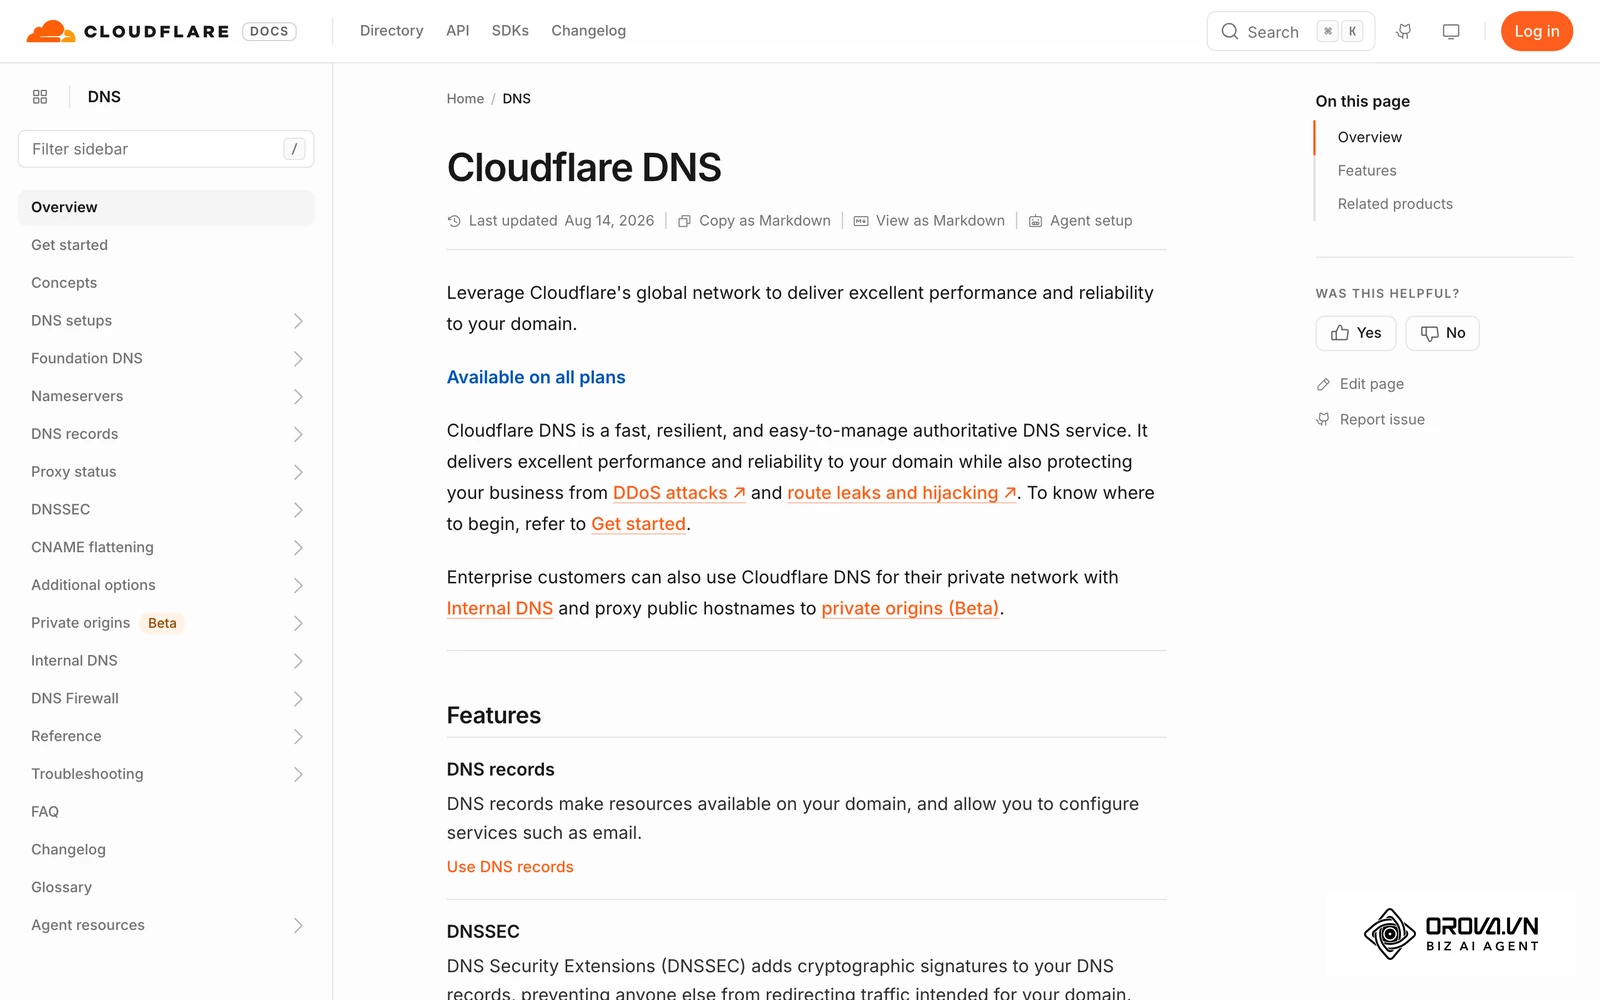This screenshot has height=1000, width=1600.
Task: Open the Directory menu item
Action: coord(391,31)
